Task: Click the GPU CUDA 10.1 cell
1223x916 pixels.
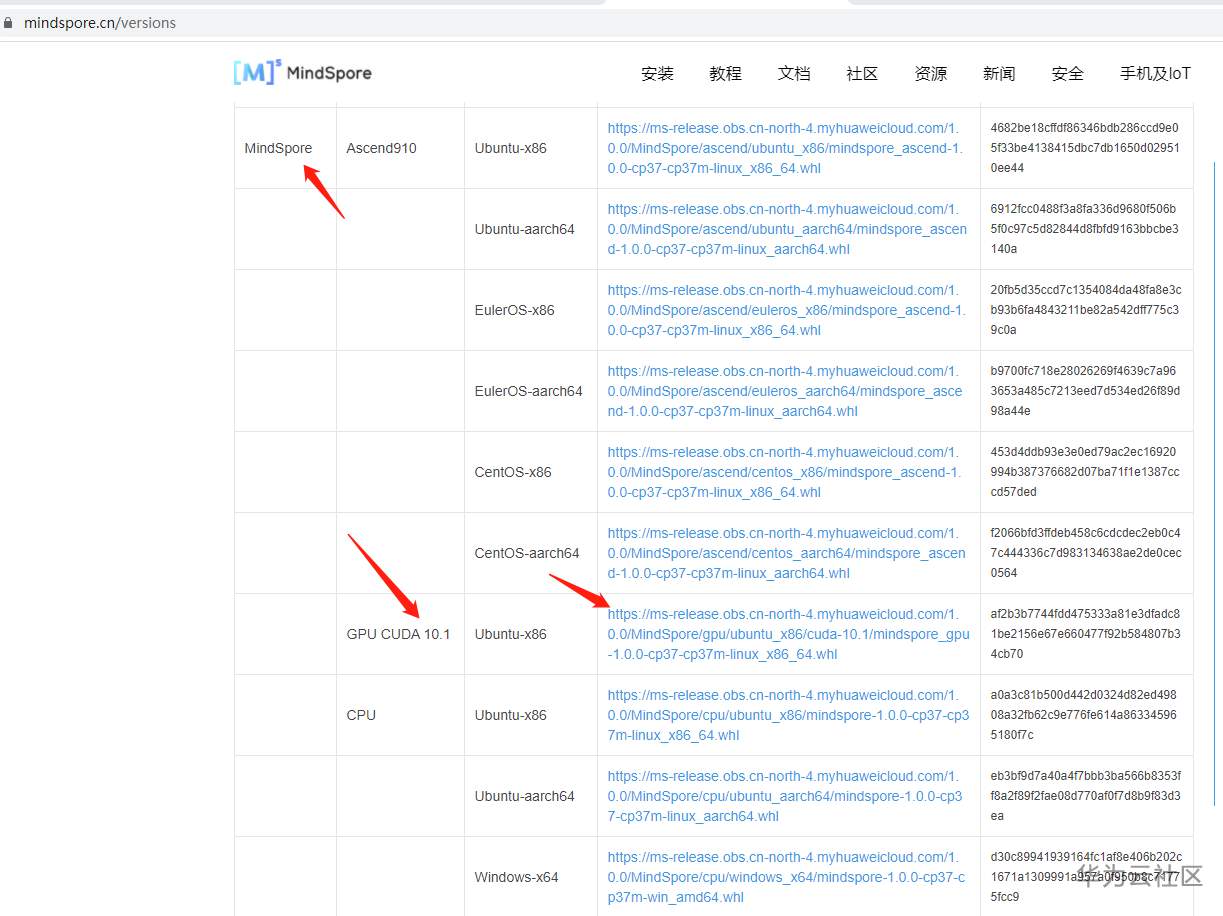Action: tap(398, 634)
